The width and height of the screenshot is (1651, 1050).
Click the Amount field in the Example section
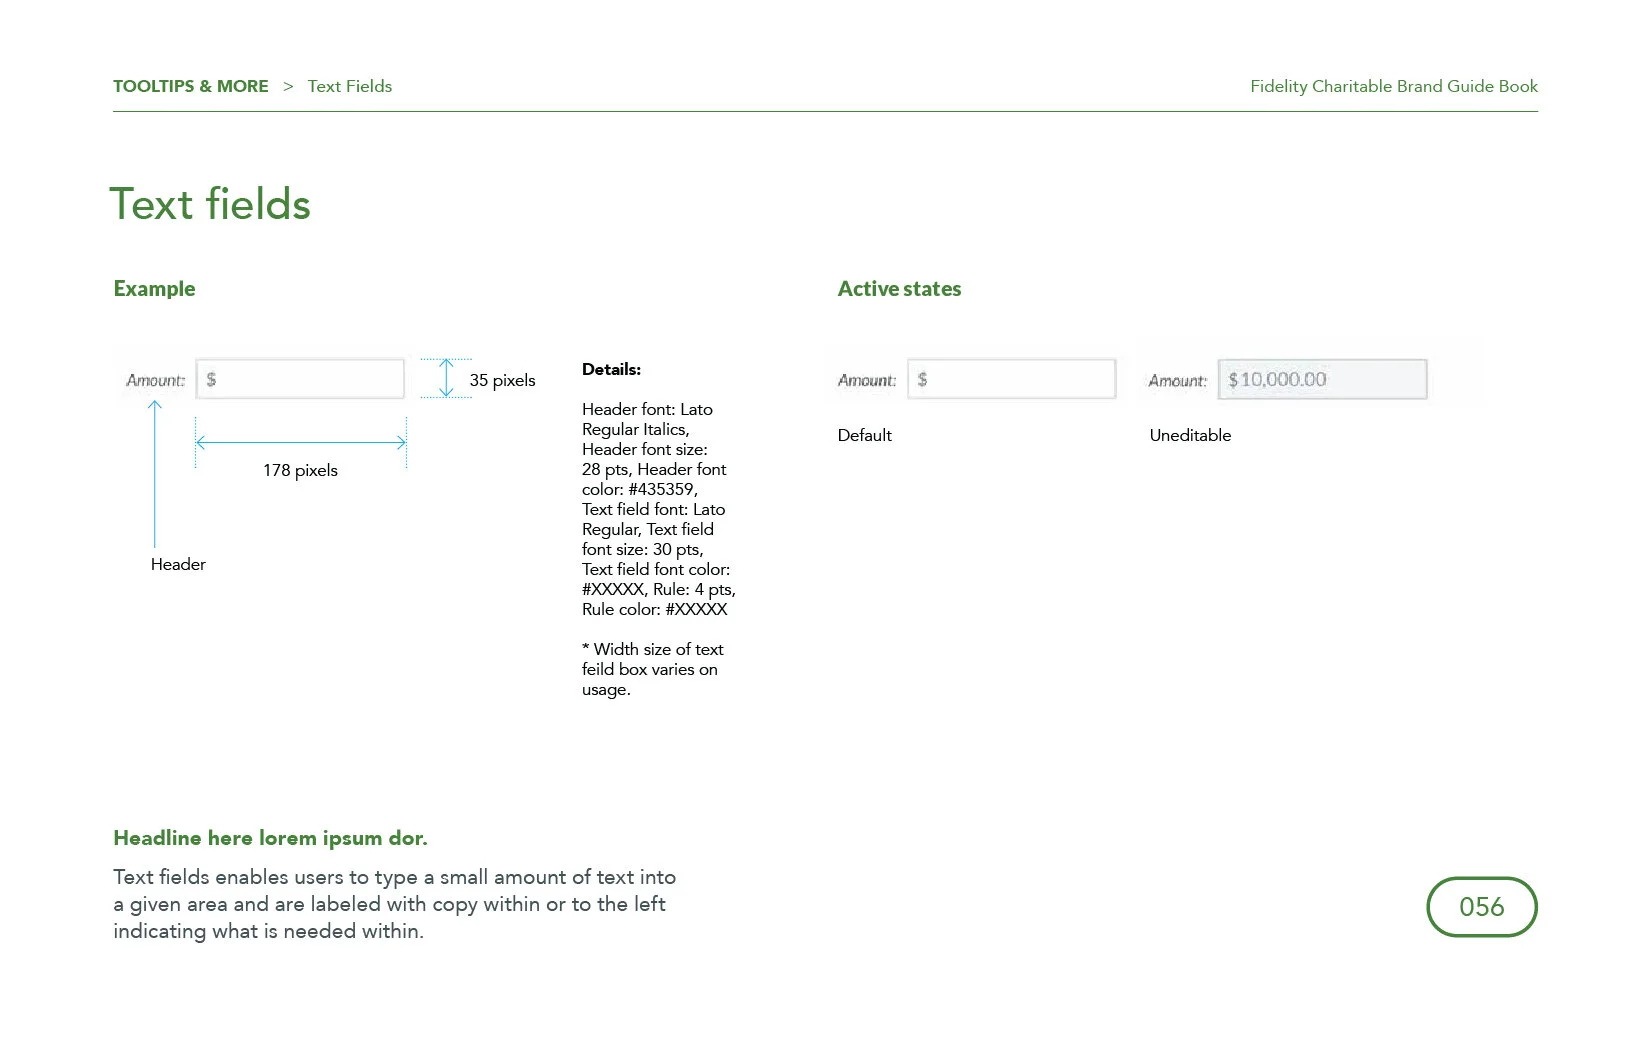[x=300, y=379]
